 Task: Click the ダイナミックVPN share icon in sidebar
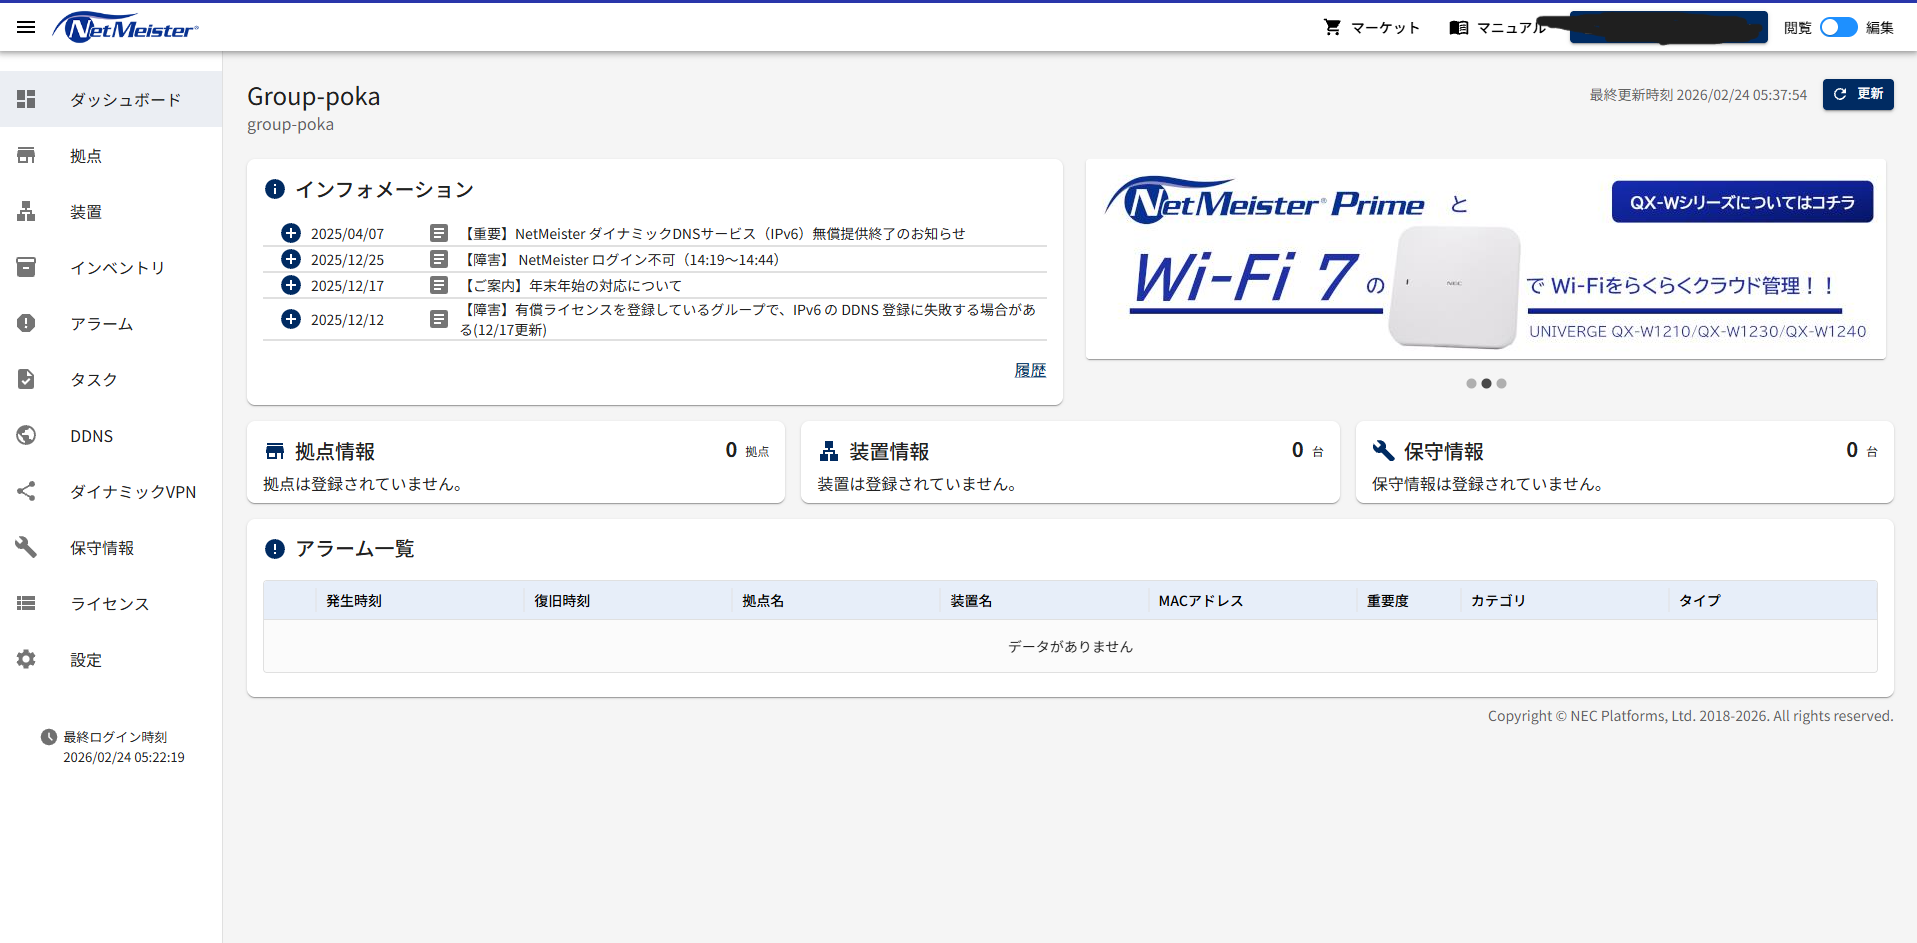click(26, 491)
